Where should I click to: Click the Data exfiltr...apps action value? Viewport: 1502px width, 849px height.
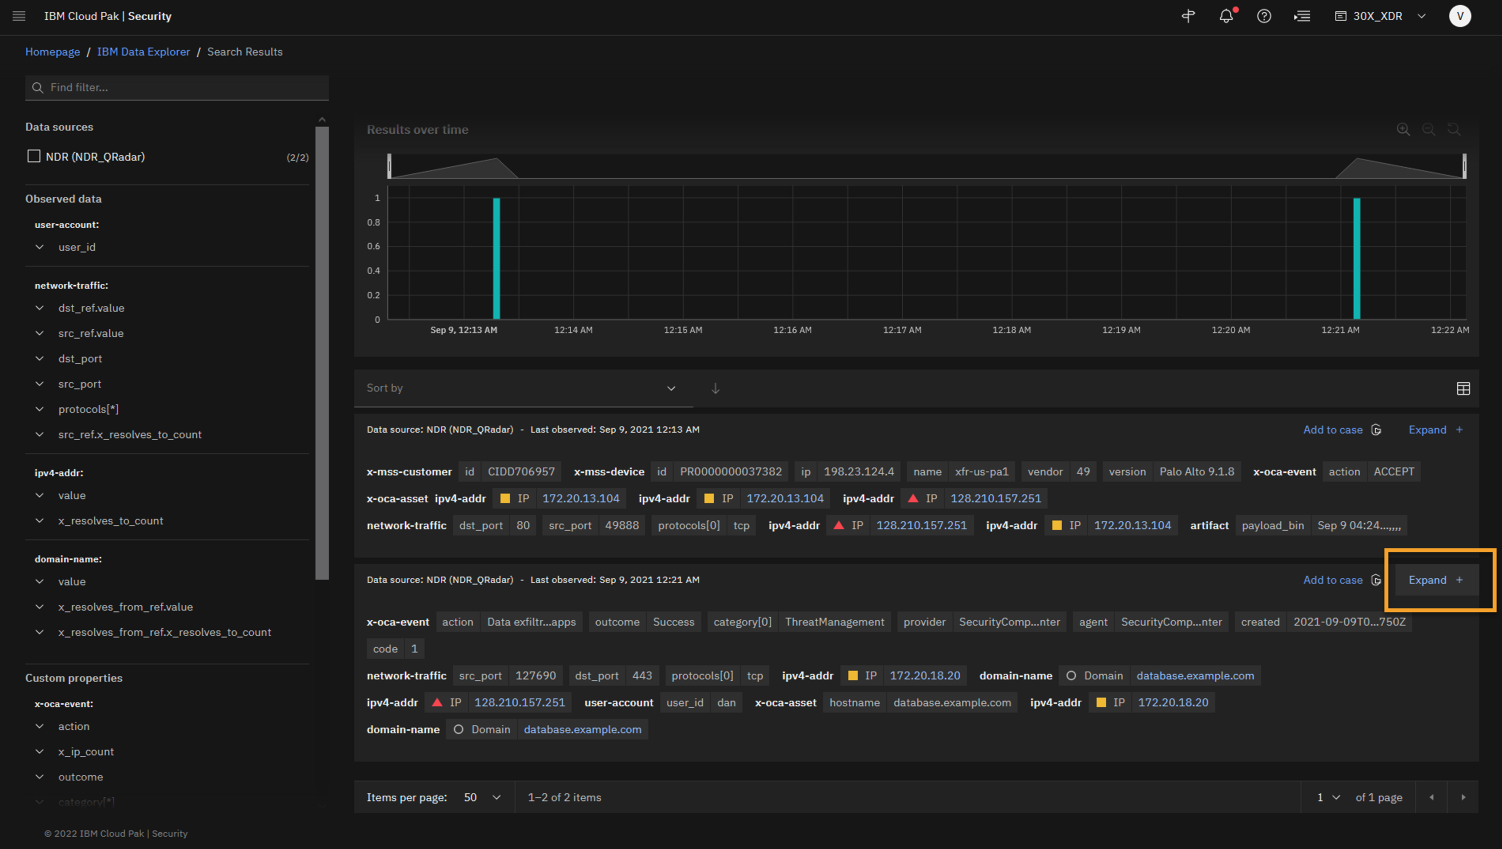coord(531,622)
